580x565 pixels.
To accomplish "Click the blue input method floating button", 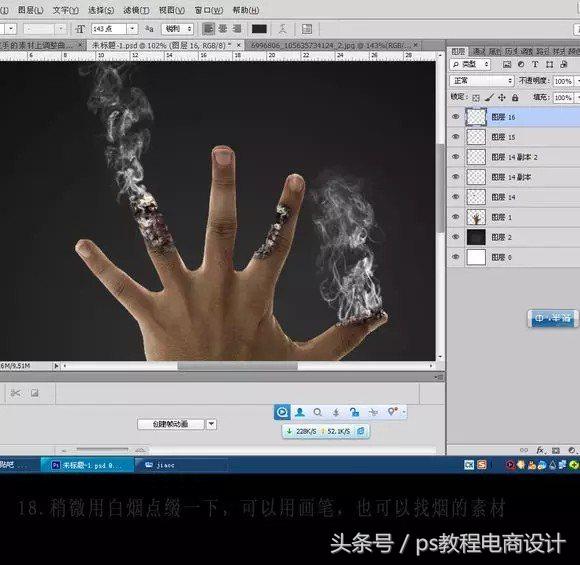I will (552, 318).
